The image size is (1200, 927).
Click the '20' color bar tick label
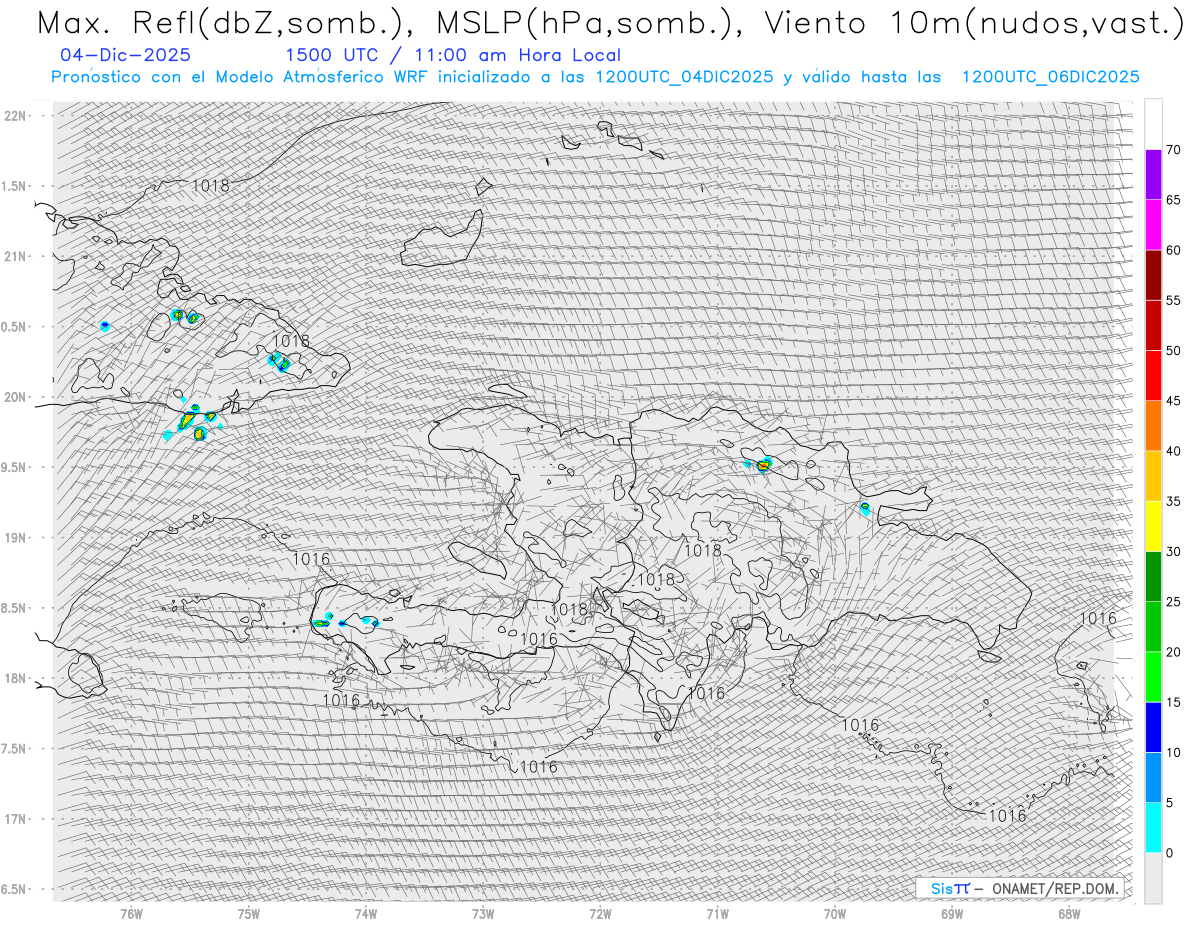coord(1173,652)
